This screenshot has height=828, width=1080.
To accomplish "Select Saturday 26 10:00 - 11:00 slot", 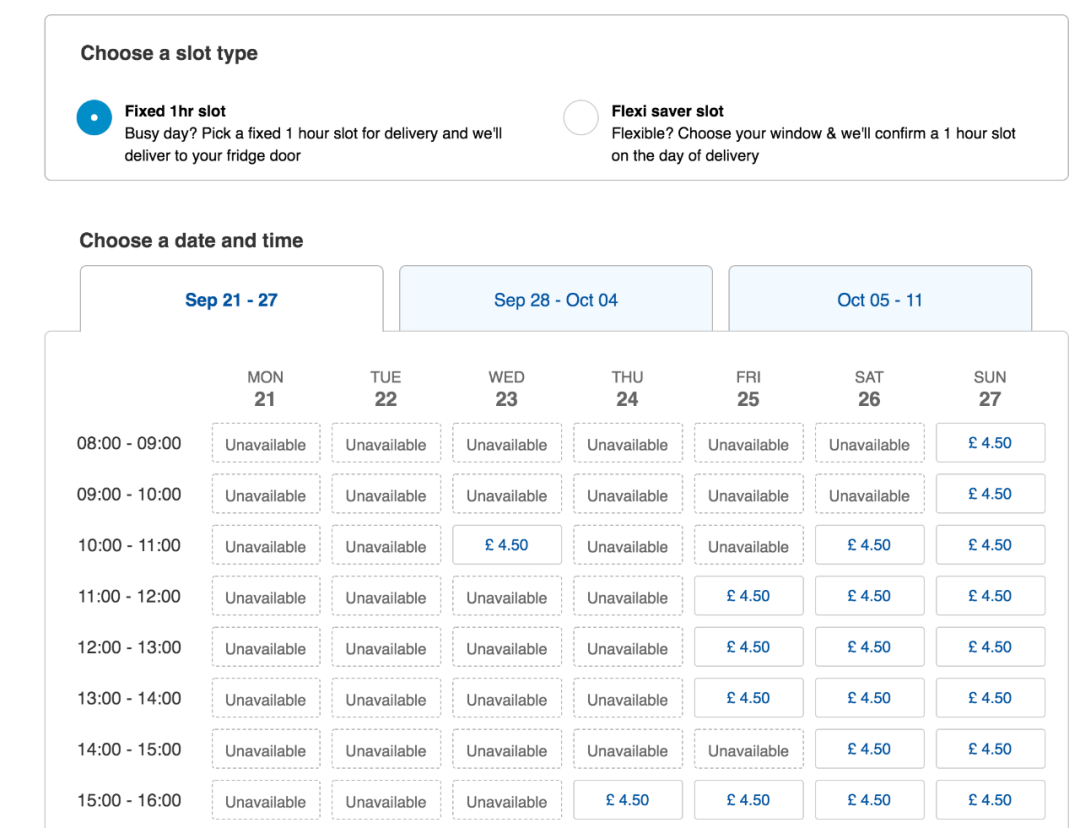I will (x=869, y=545).
